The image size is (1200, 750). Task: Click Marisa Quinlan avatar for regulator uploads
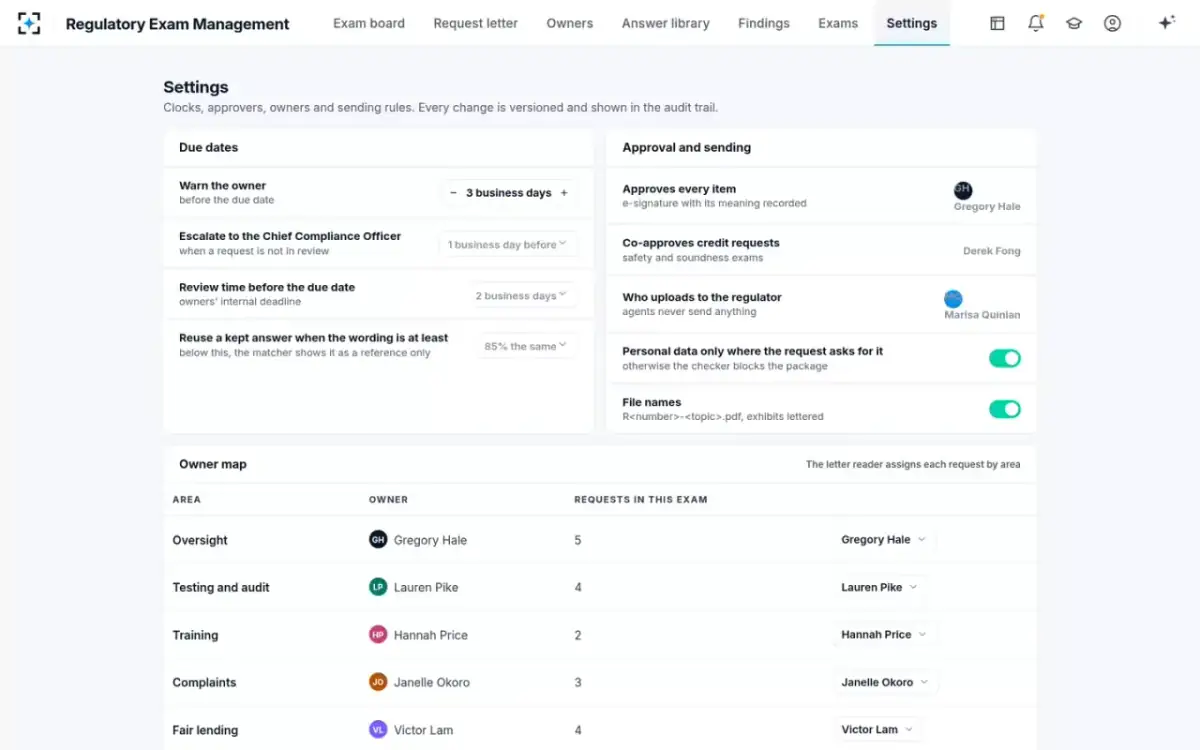tap(953, 298)
